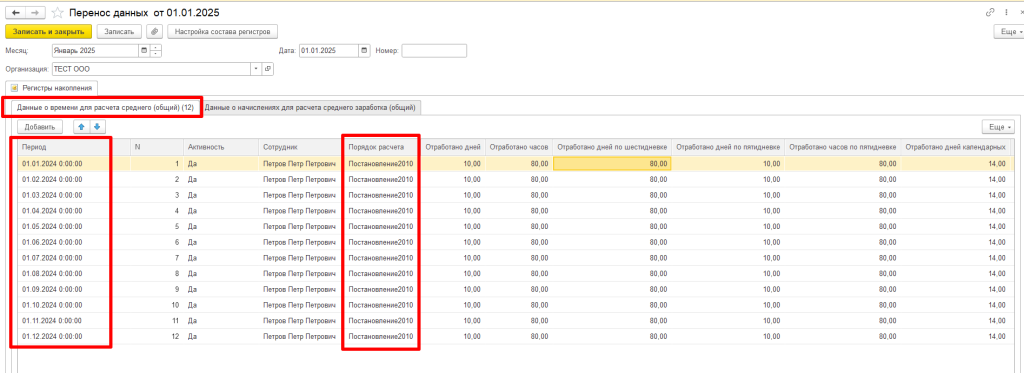Screen dimensions: 1024x373
Task: Select period cell 01.08.2024 0:00:00
Action: pyautogui.click(x=73, y=273)
